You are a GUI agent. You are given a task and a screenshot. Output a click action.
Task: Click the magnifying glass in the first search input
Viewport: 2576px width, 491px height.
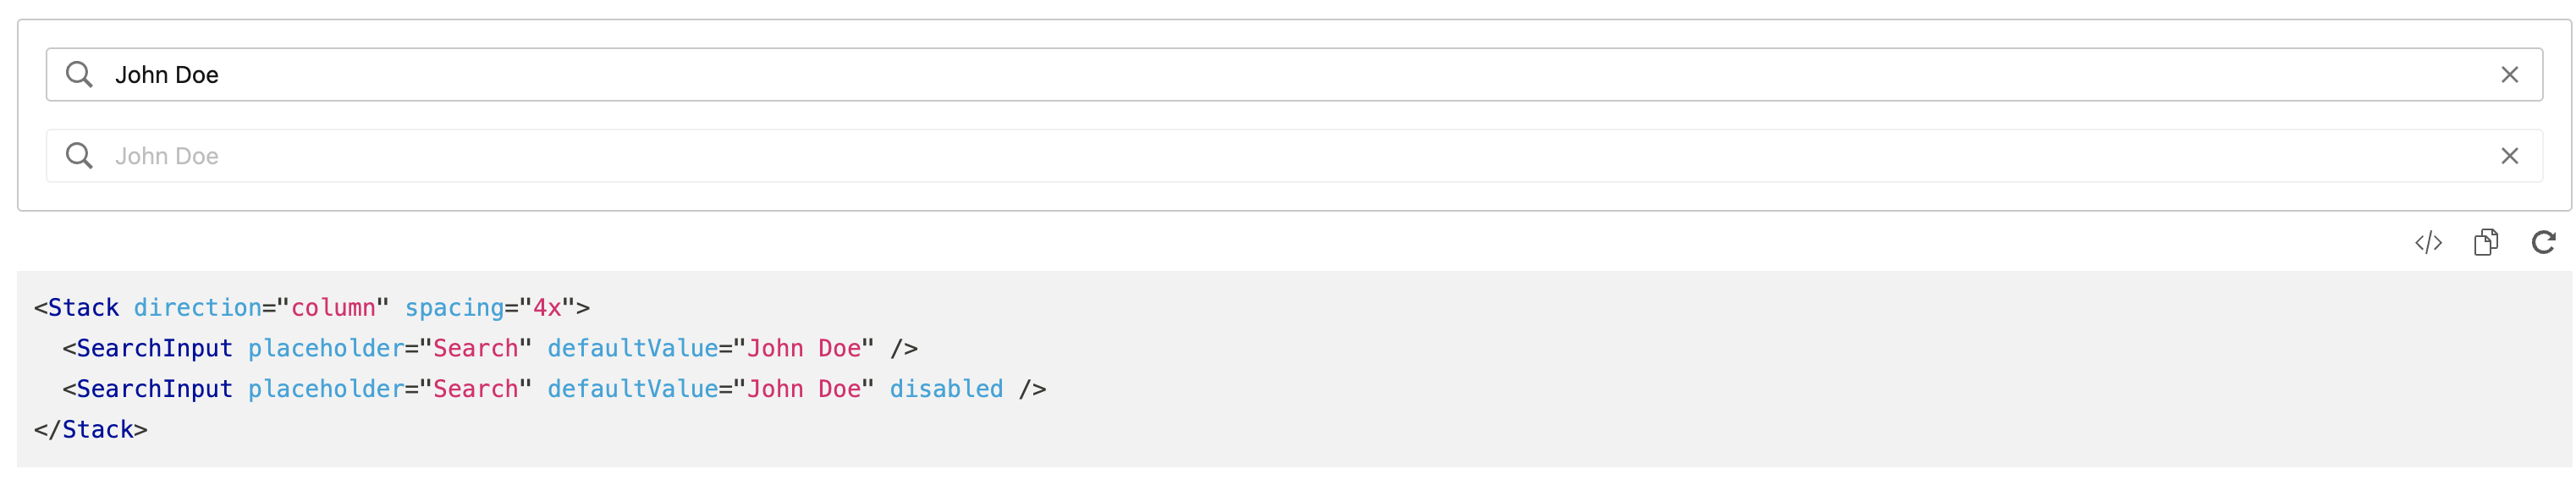click(79, 74)
